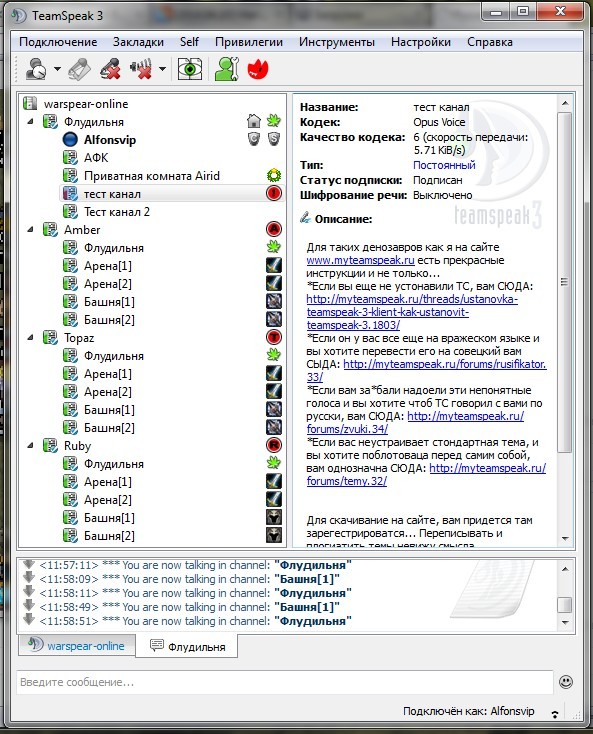
Task: Click the green ring icon on Airid room
Action: pyautogui.click(x=274, y=176)
